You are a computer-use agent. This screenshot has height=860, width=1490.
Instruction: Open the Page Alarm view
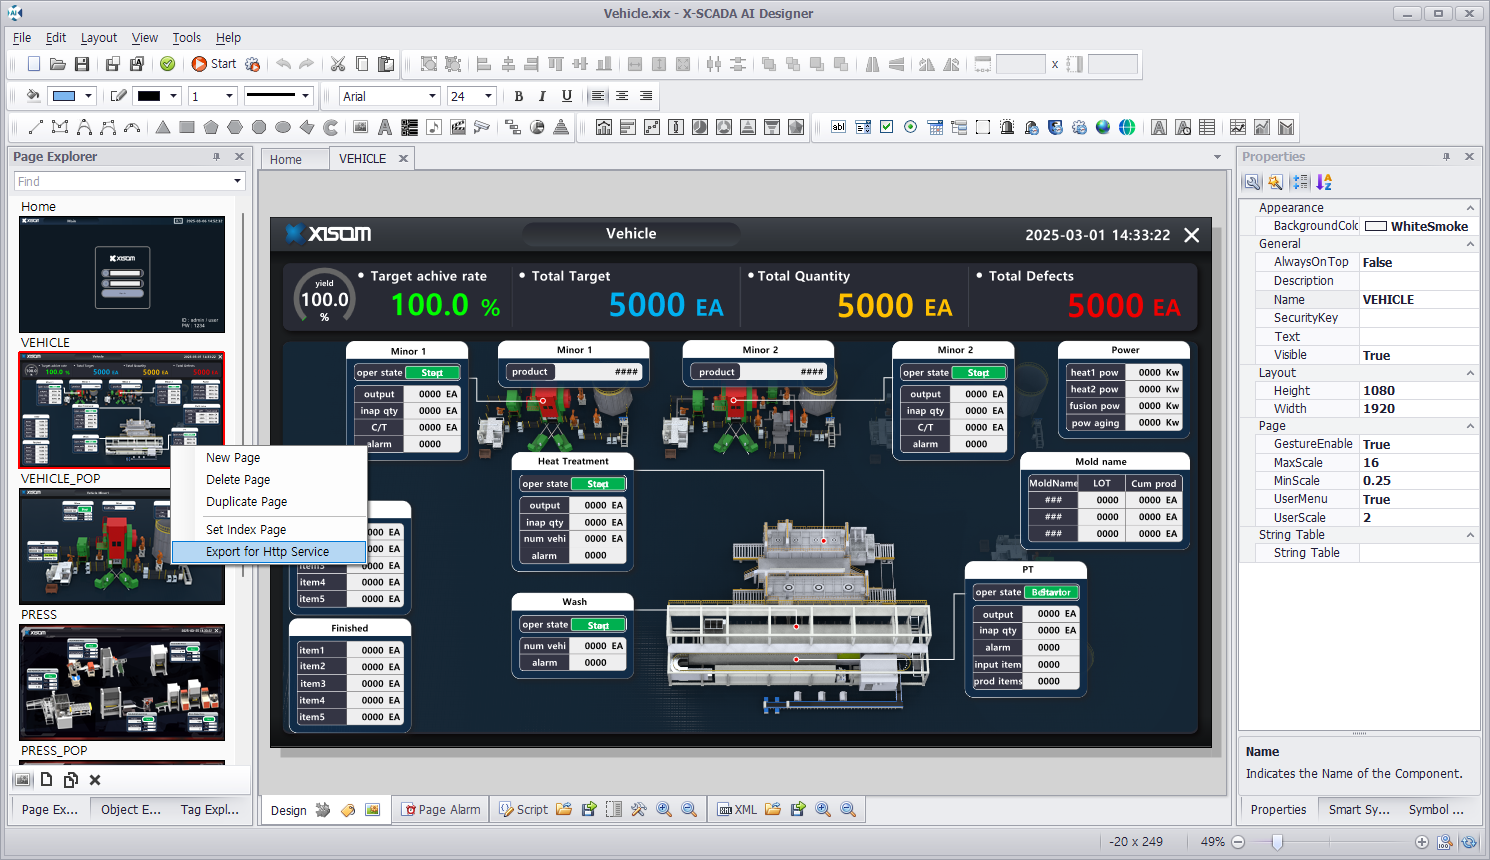coord(440,810)
